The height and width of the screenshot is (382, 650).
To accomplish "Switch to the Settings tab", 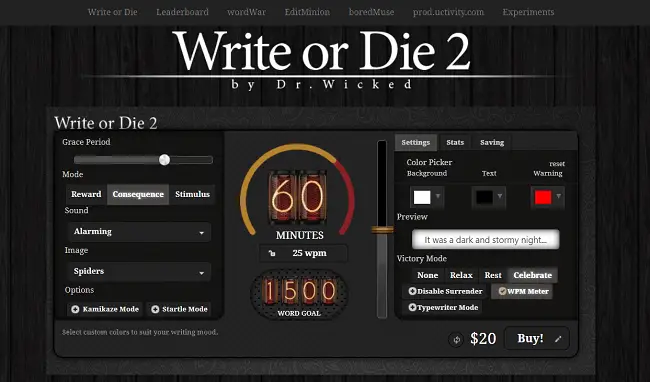I will (416, 143).
